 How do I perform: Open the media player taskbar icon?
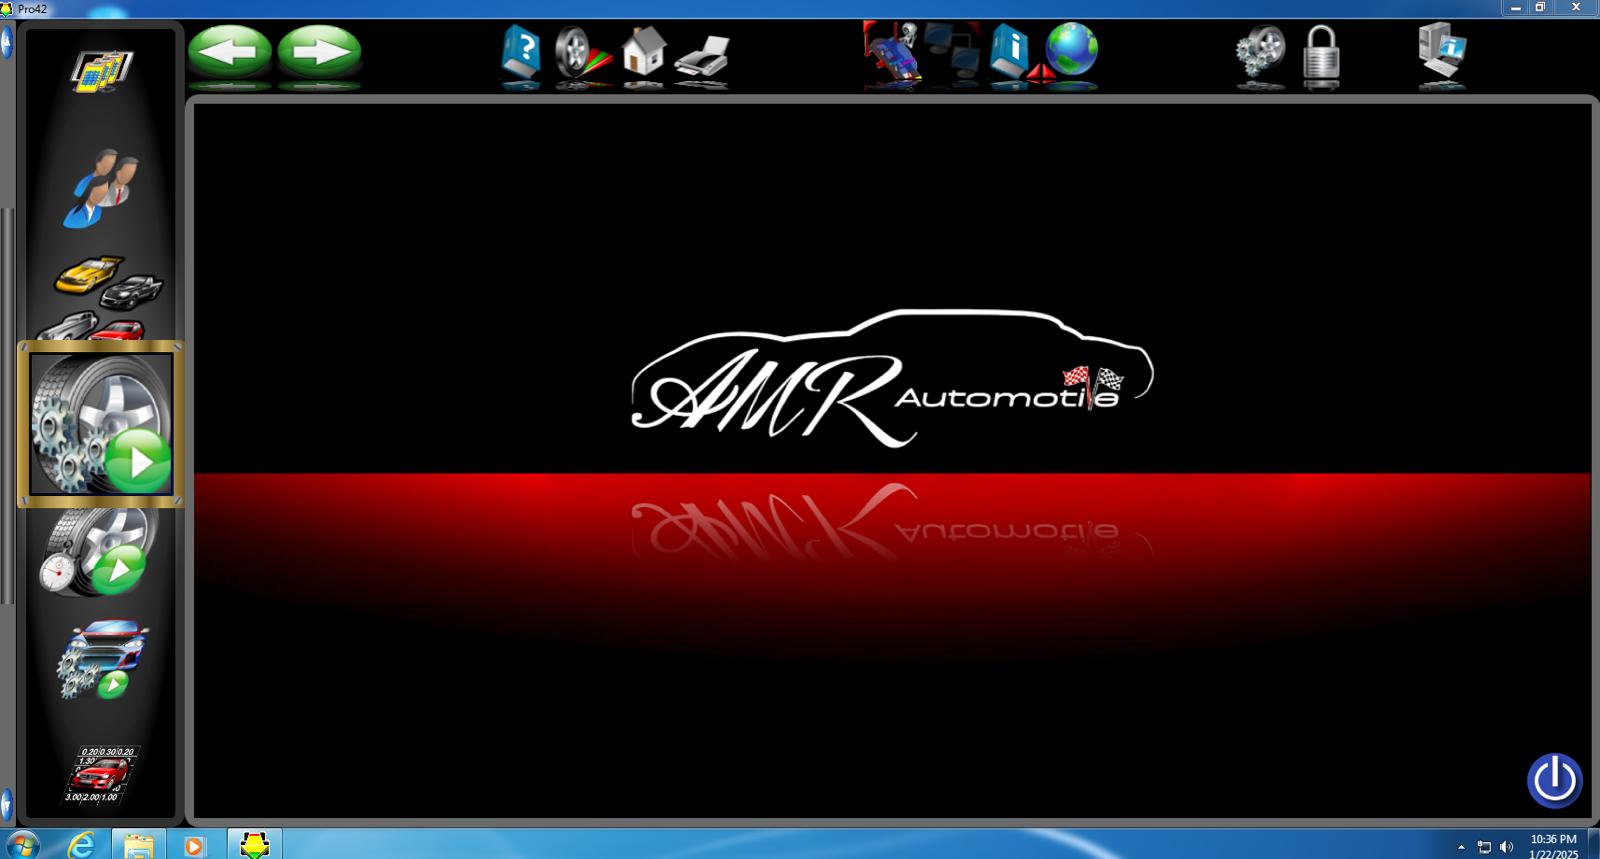[194, 844]
